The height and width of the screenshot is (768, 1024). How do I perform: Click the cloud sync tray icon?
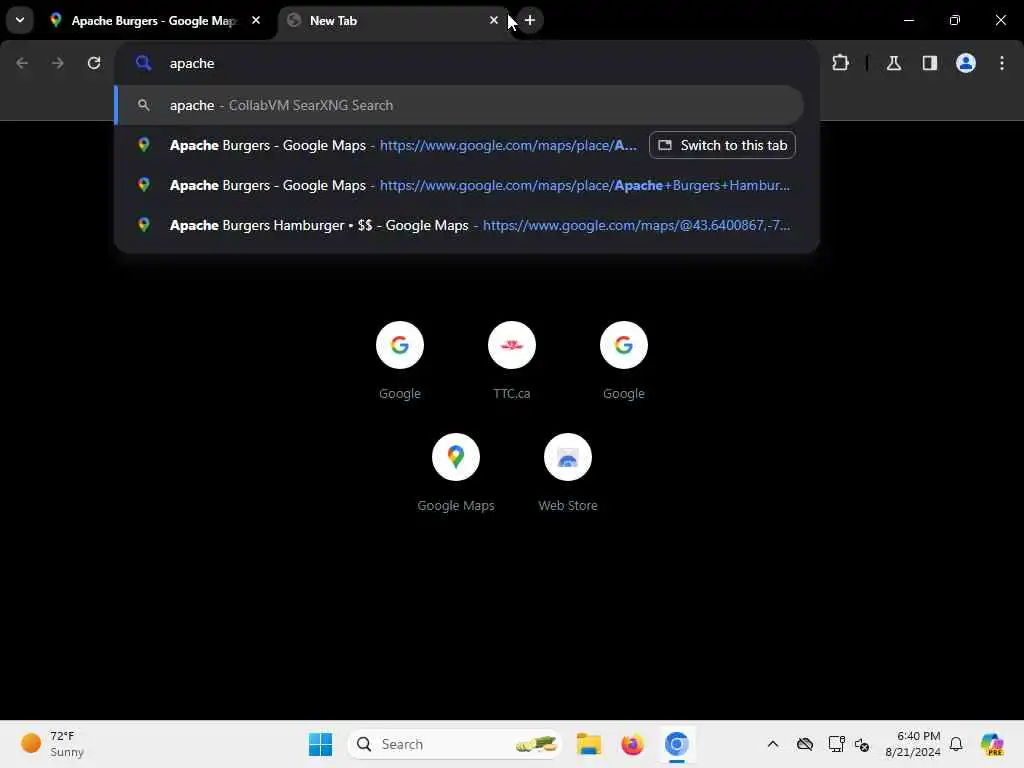[x=805, y=744]
